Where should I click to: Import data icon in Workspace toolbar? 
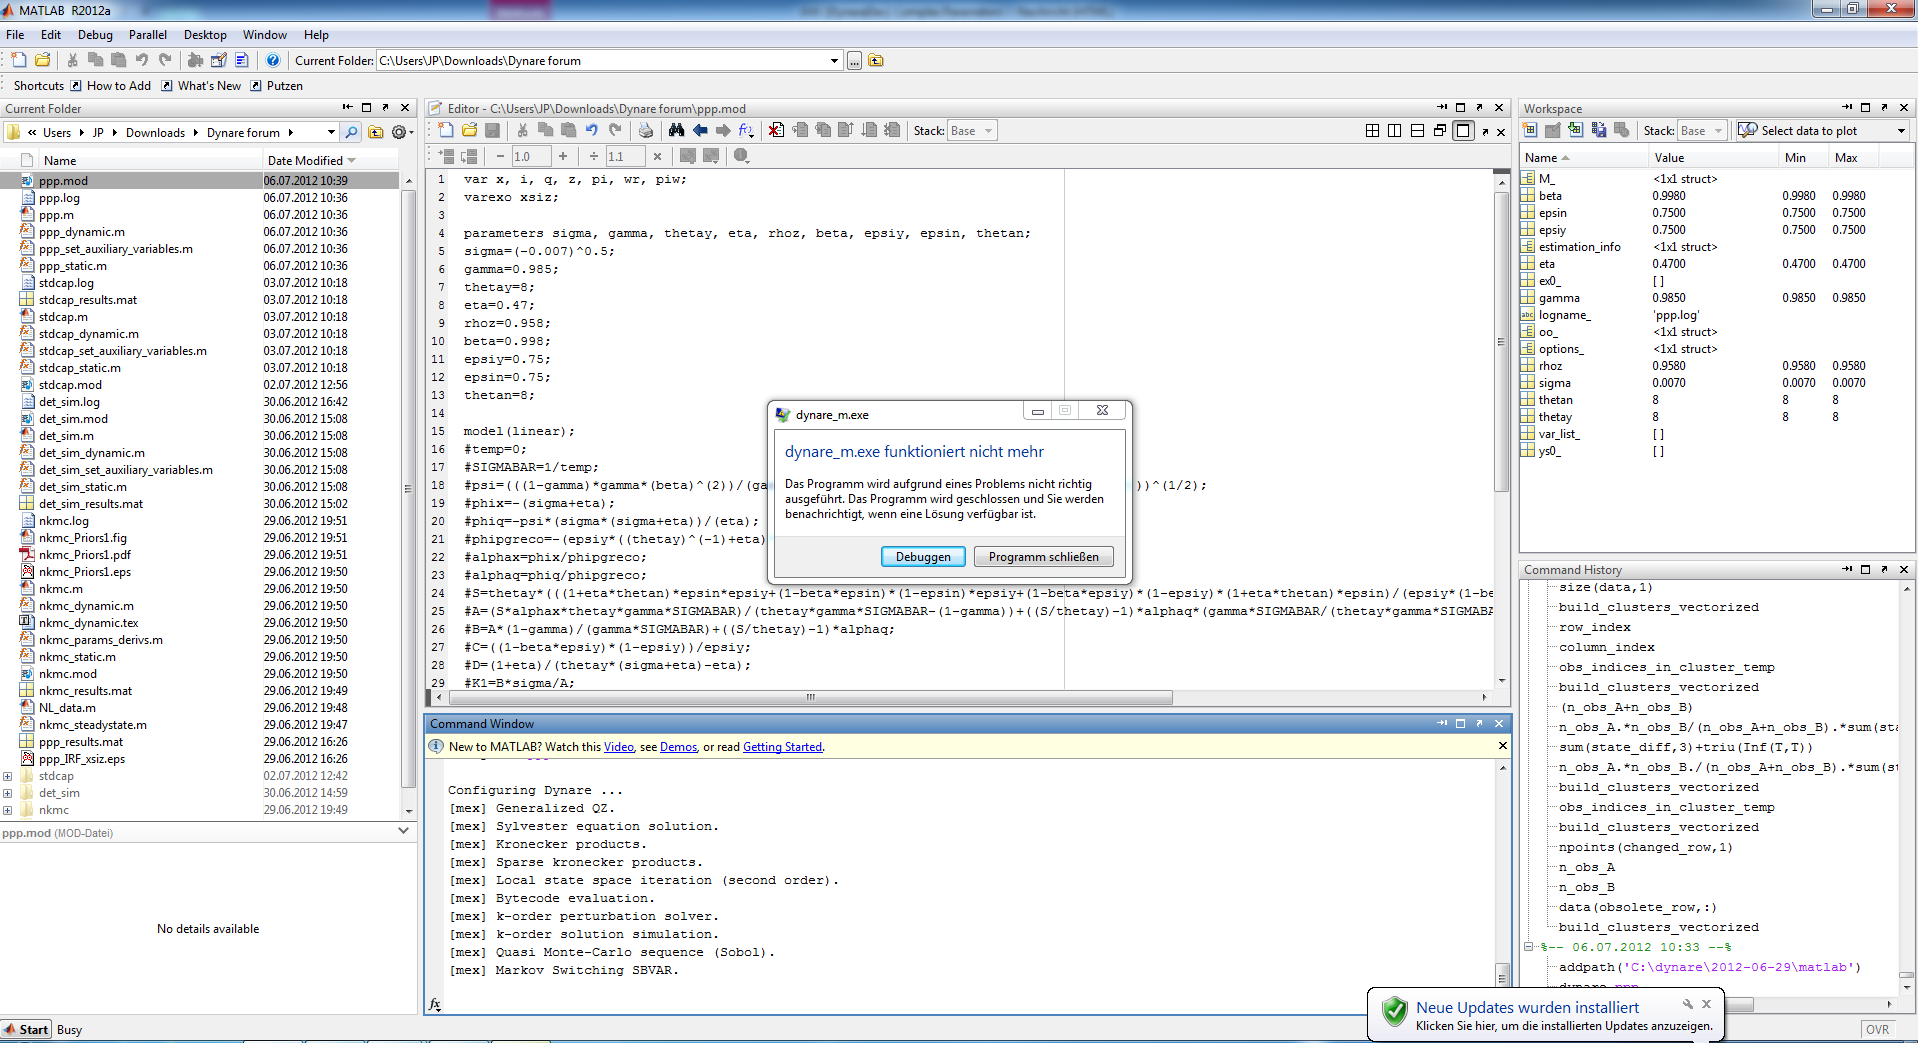1576,131
